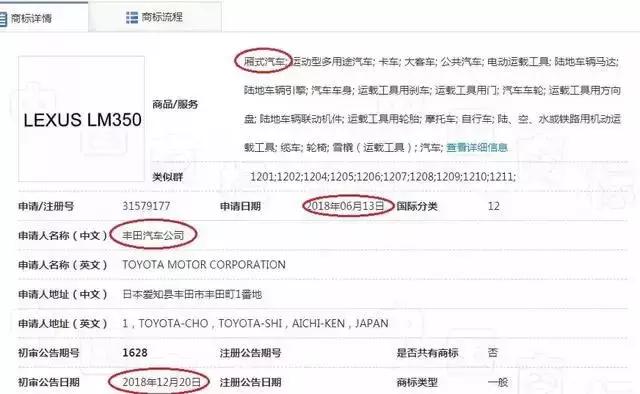Viewport: 640px width, 394px height.
Task: Click the 申请人名称（英文） label
Action: [62, 265]
